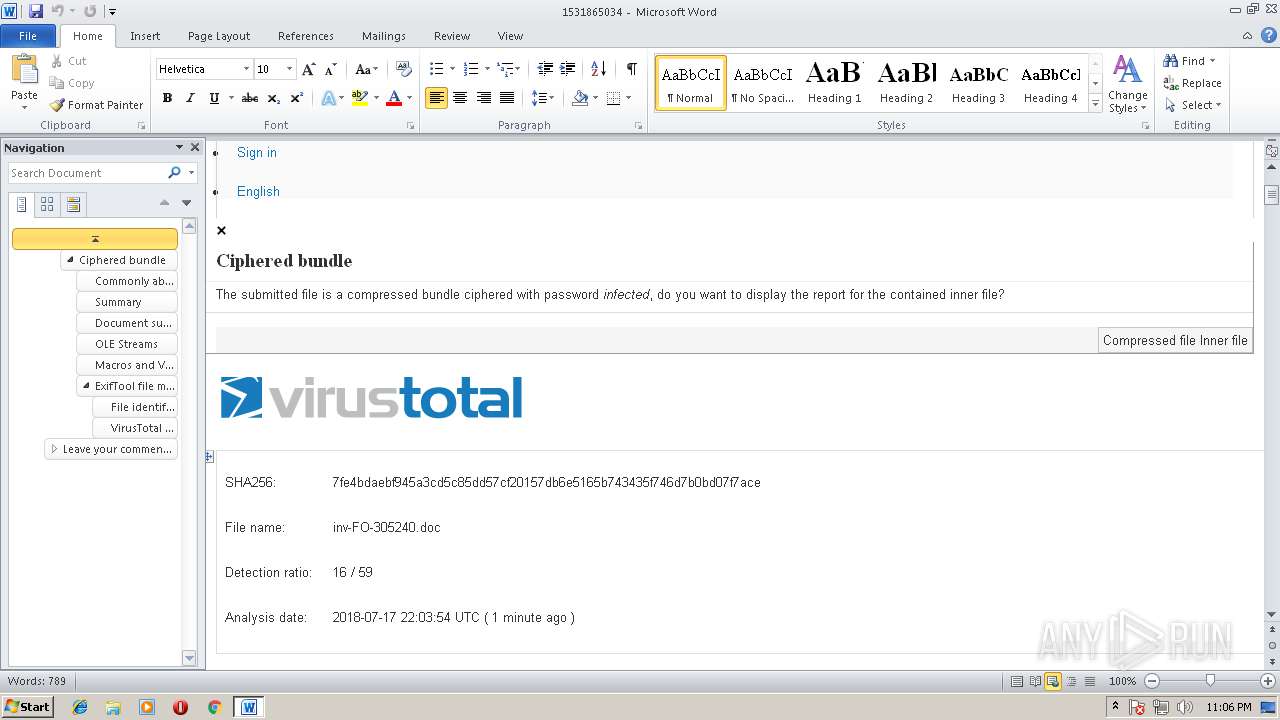Click the Search Document field
This screenshot has height=720, width=1280.
(88, 173)
